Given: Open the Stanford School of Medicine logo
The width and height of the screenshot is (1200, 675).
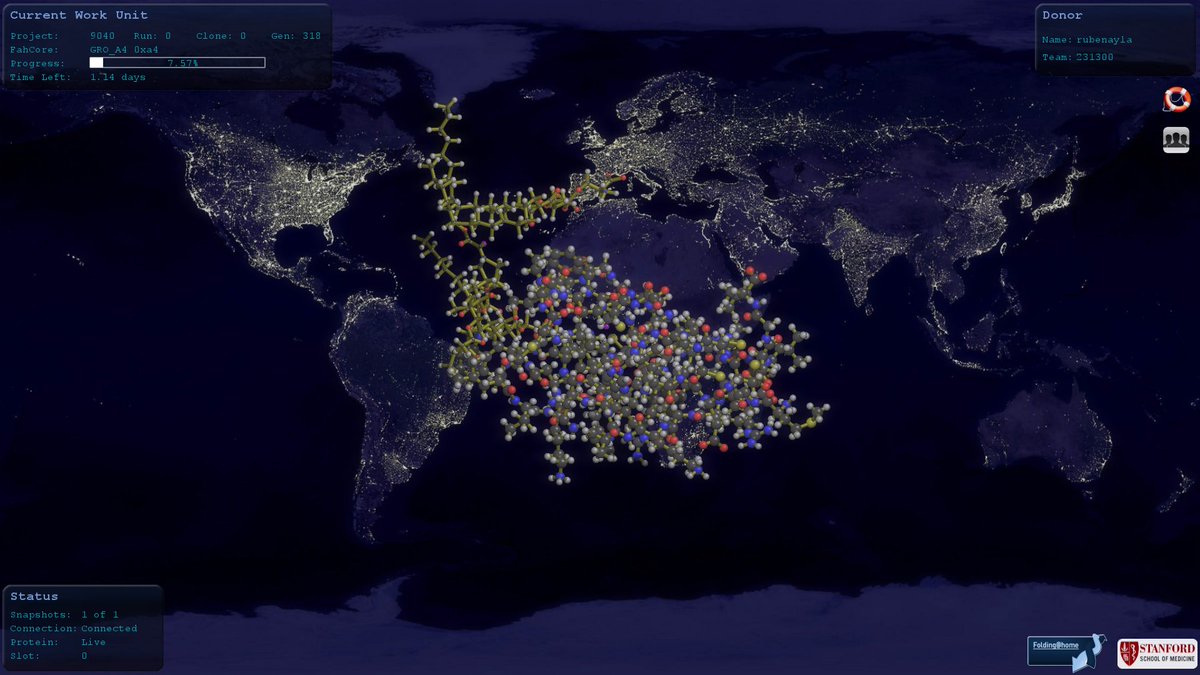Looking at the screenshot, I should click(x=1156, y=653).
